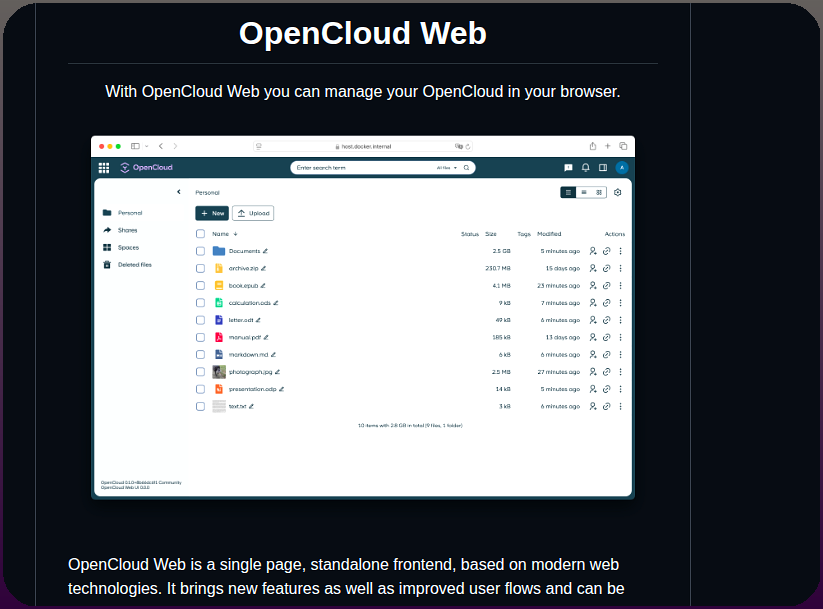Click the host.docker.internal address bar
This screenshot has height=609, width=823.
[363, 146]
